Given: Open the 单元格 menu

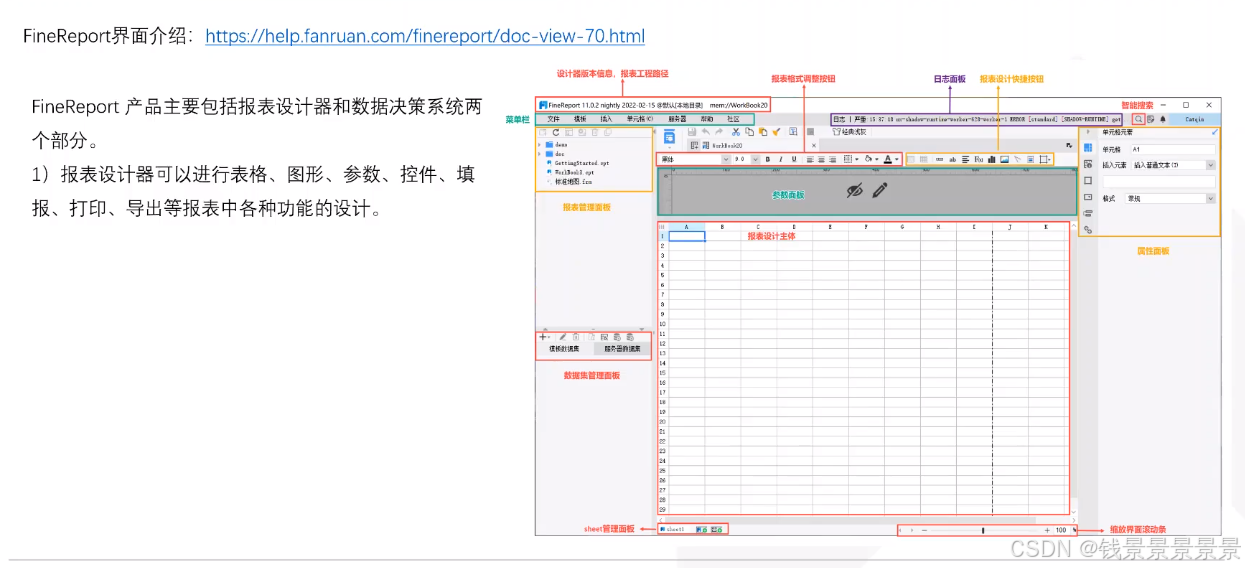Looking at the screenshot, I should [639, 119].
